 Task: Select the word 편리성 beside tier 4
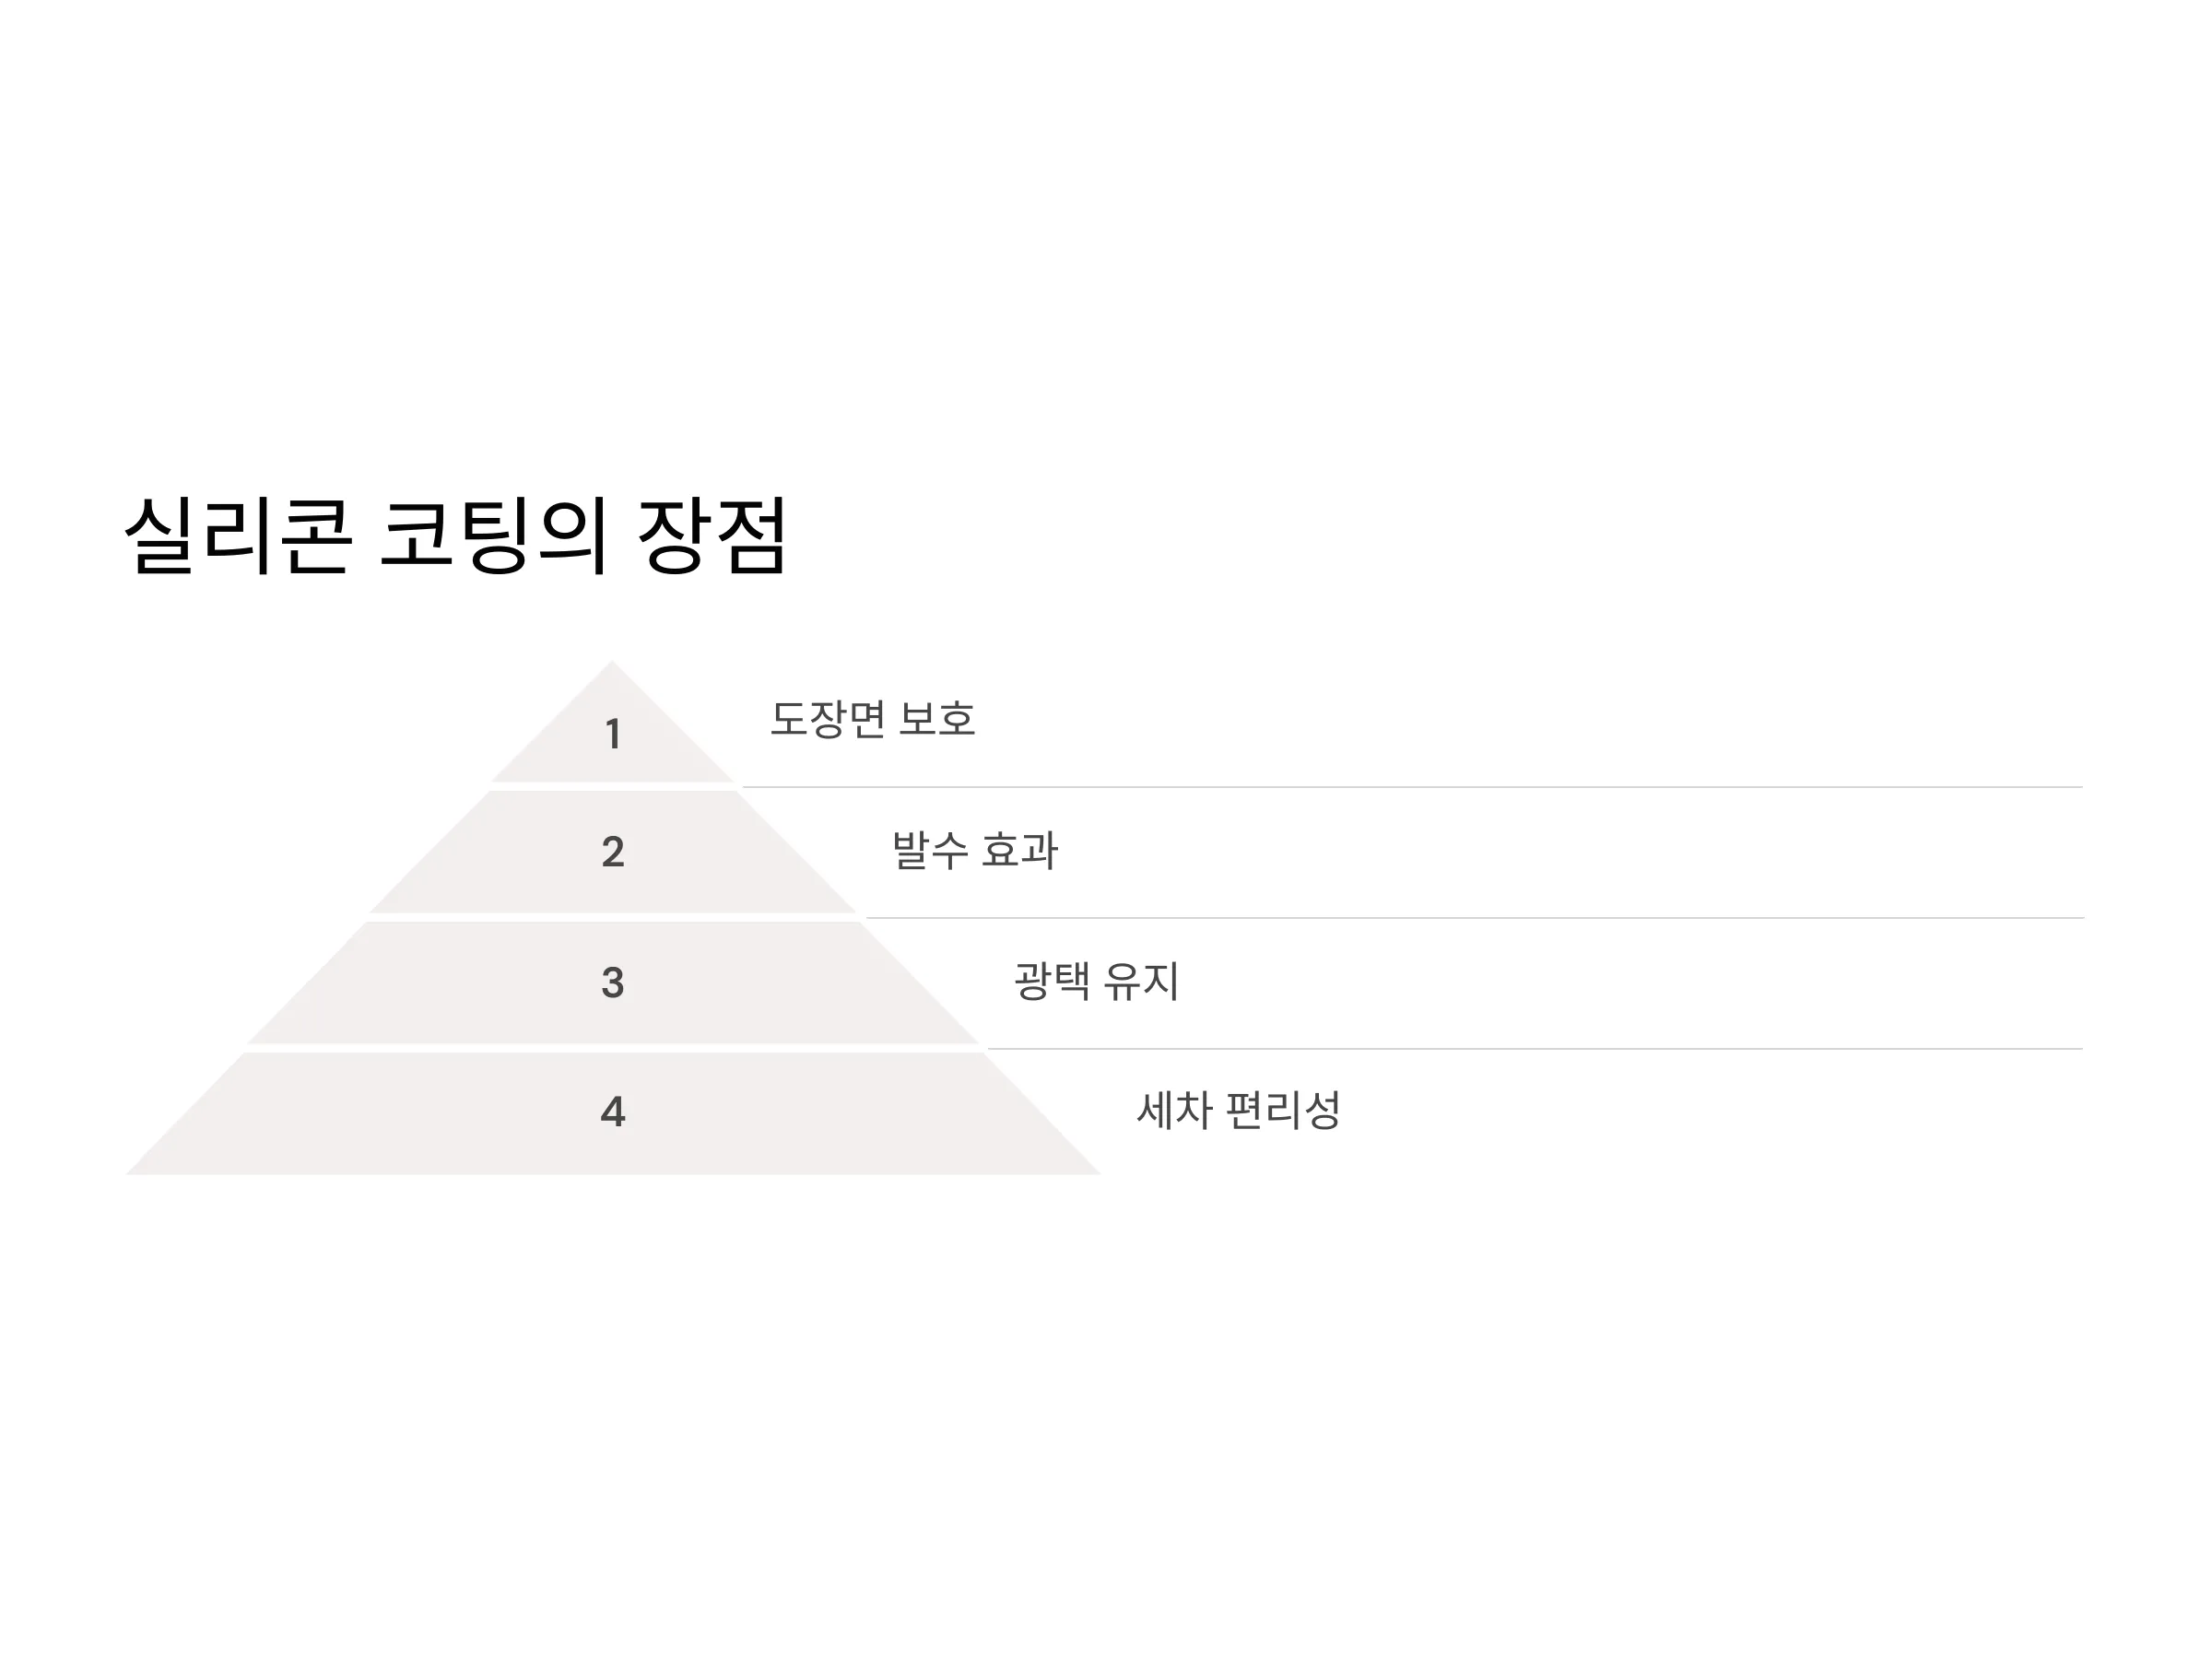1283,1110
